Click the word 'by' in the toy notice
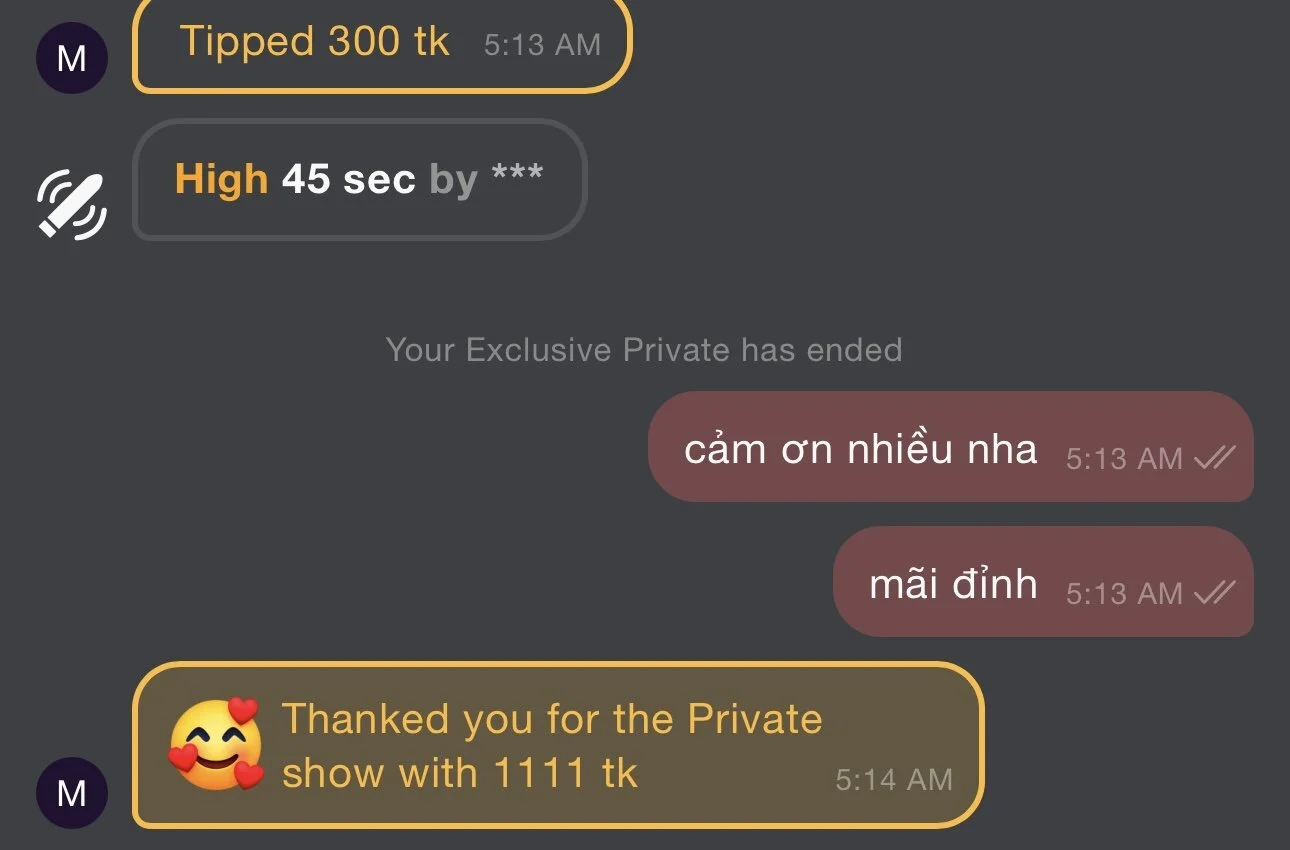 [x=453, y=181]
